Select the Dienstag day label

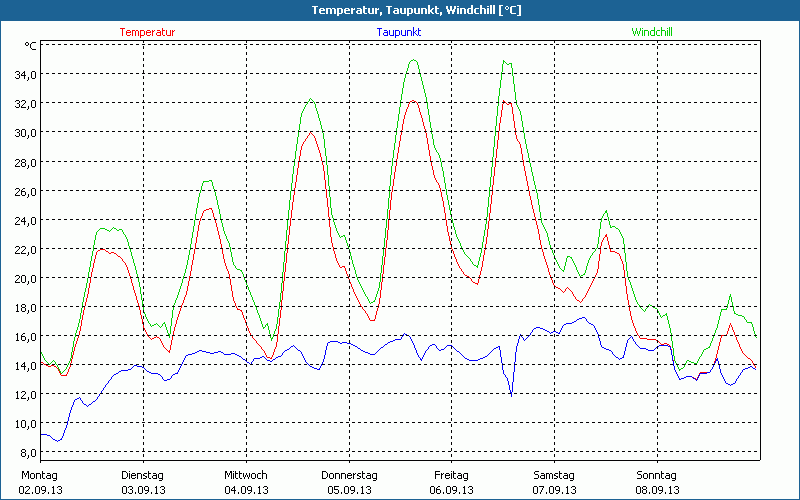[142, 475]
